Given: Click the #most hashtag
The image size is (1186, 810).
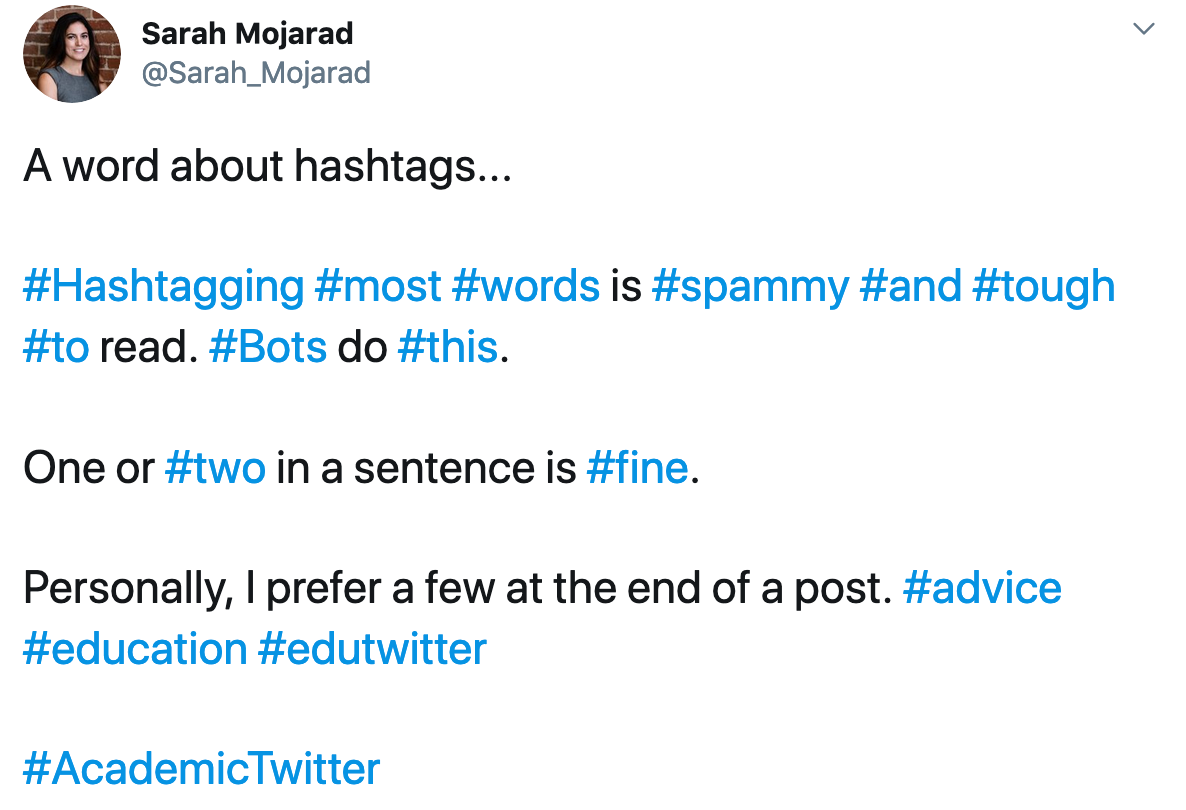Looking at the screenshot, I should tap(377, 287).
